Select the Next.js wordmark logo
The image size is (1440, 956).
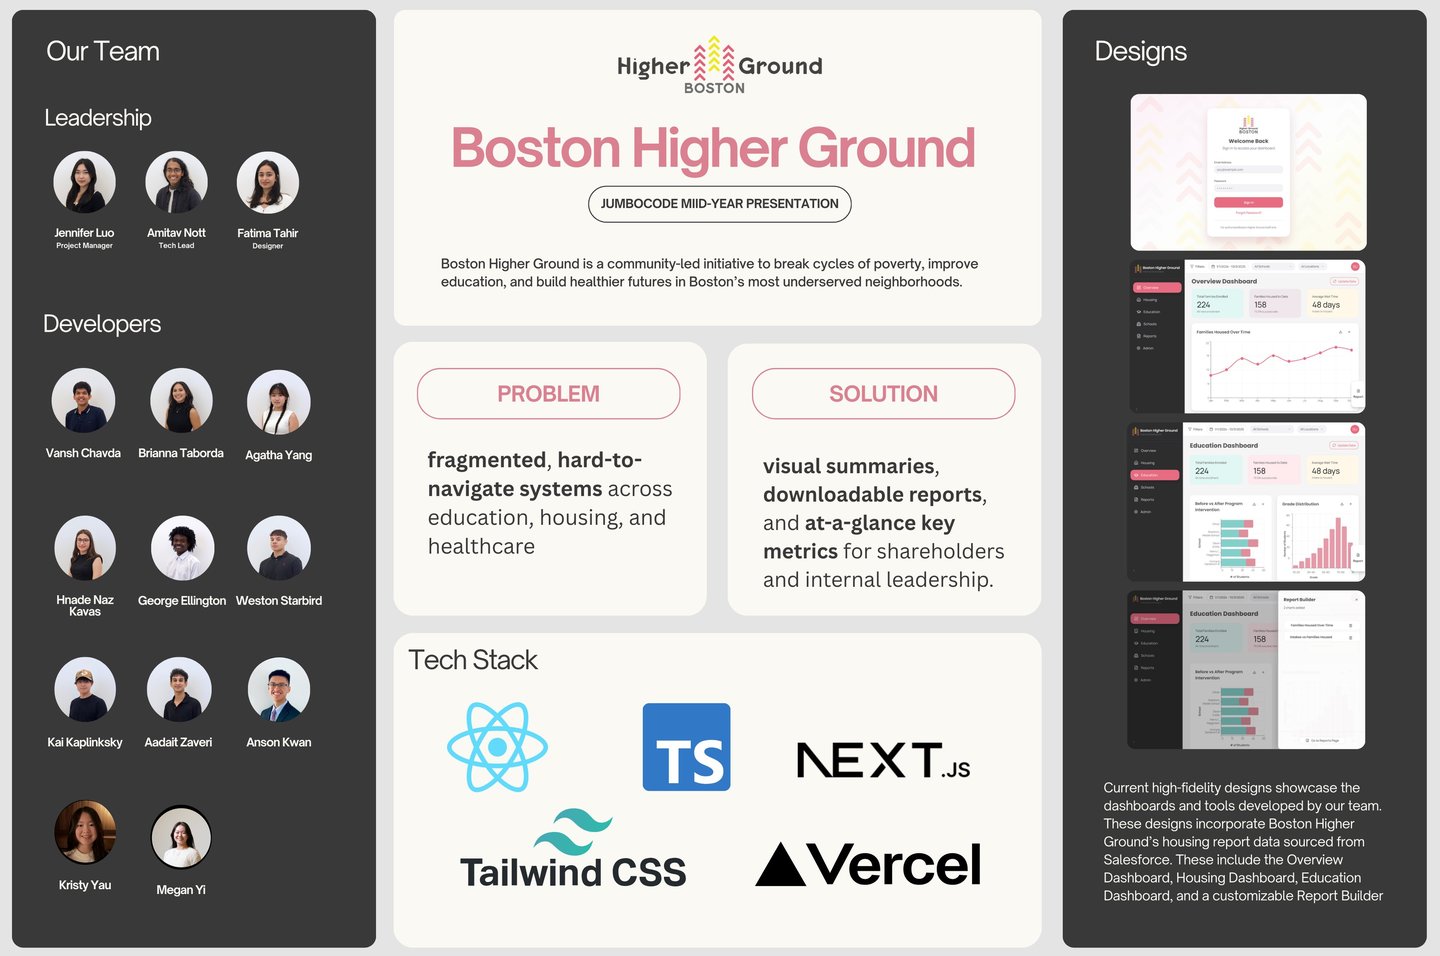[883, 760]
